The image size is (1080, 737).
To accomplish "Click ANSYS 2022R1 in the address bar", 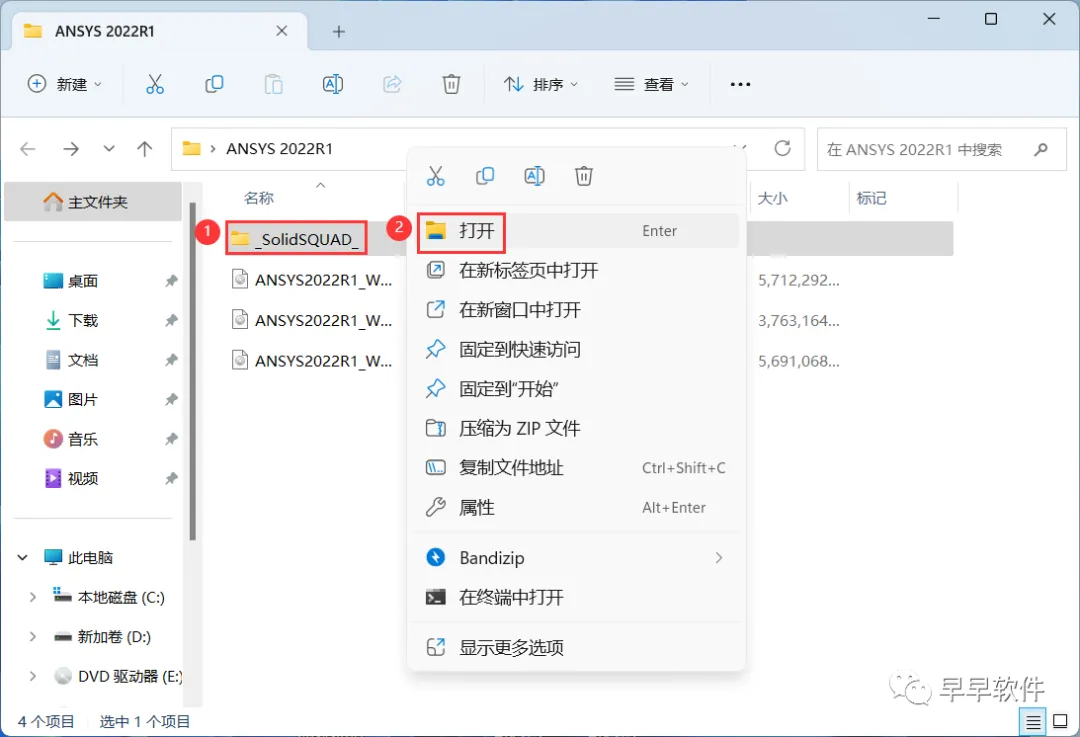I will click(280, 149).
